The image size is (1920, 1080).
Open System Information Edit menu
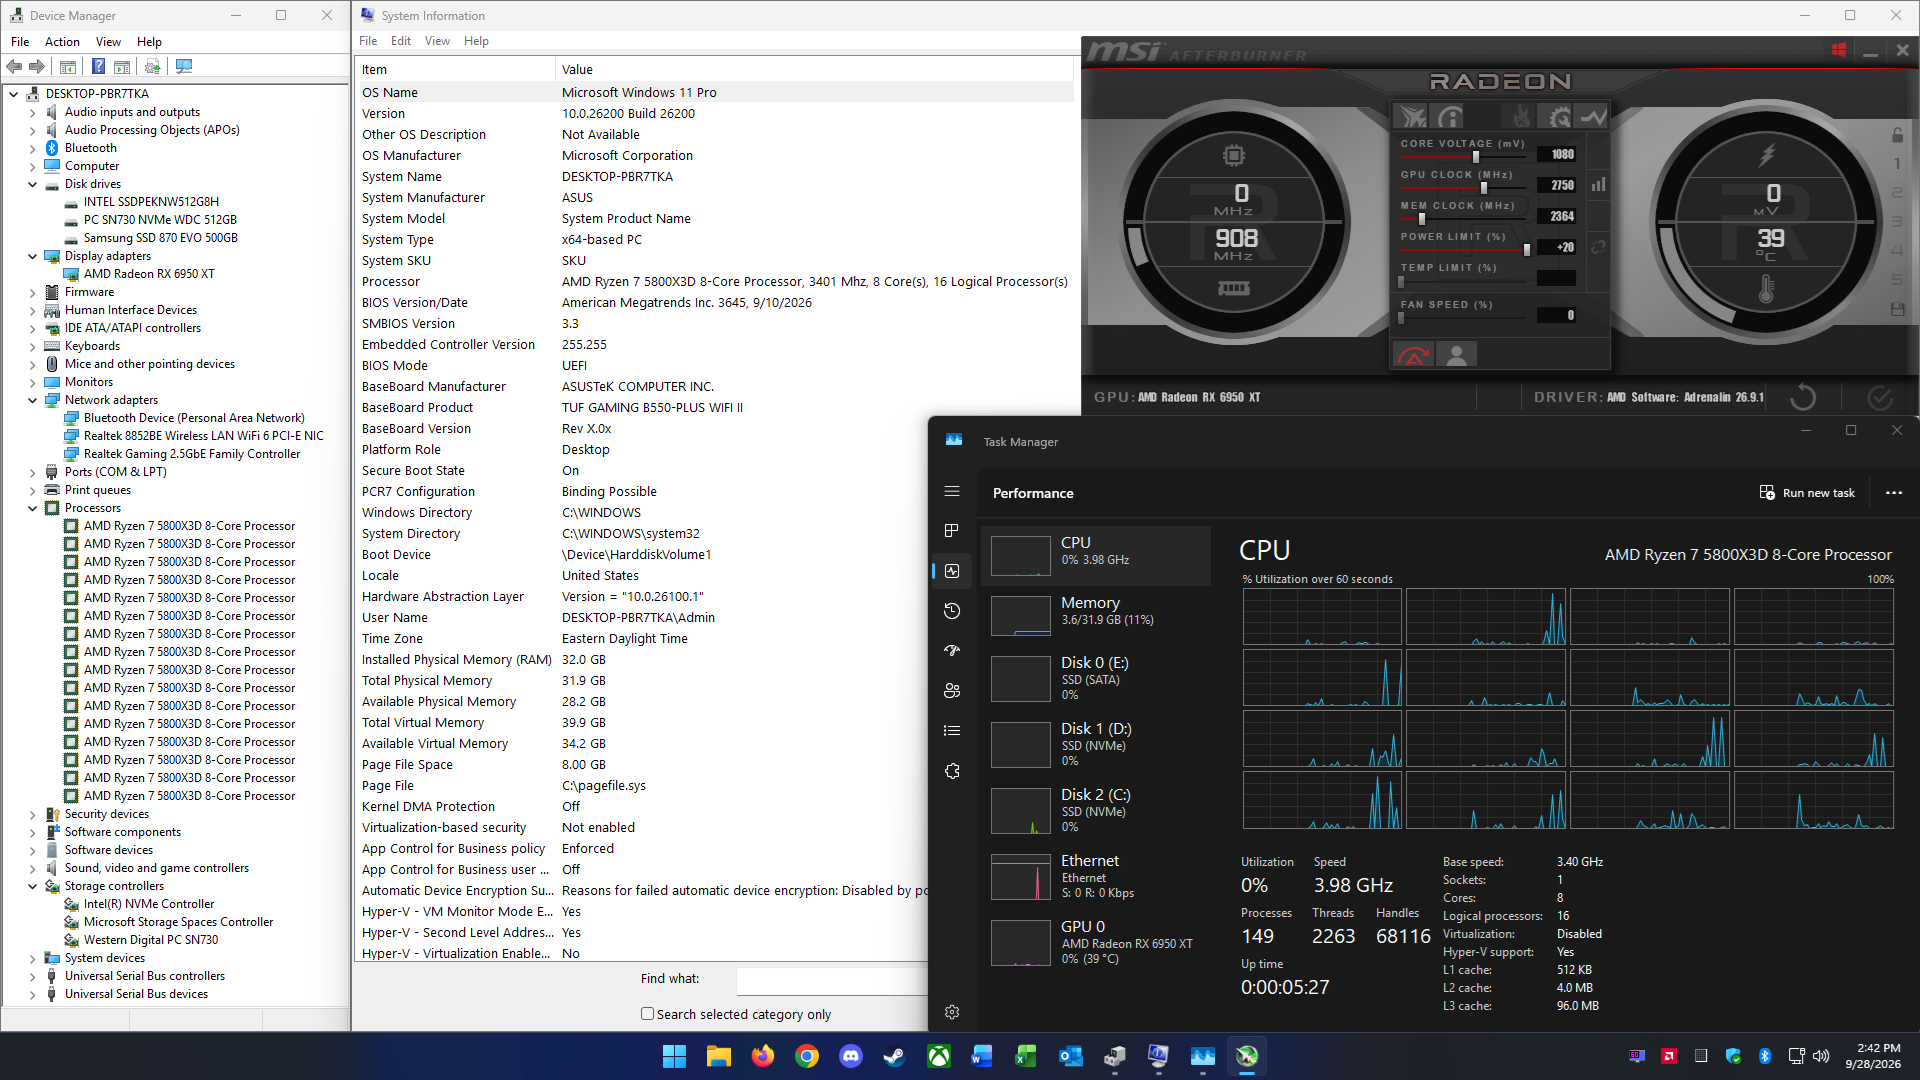[401, 41]
